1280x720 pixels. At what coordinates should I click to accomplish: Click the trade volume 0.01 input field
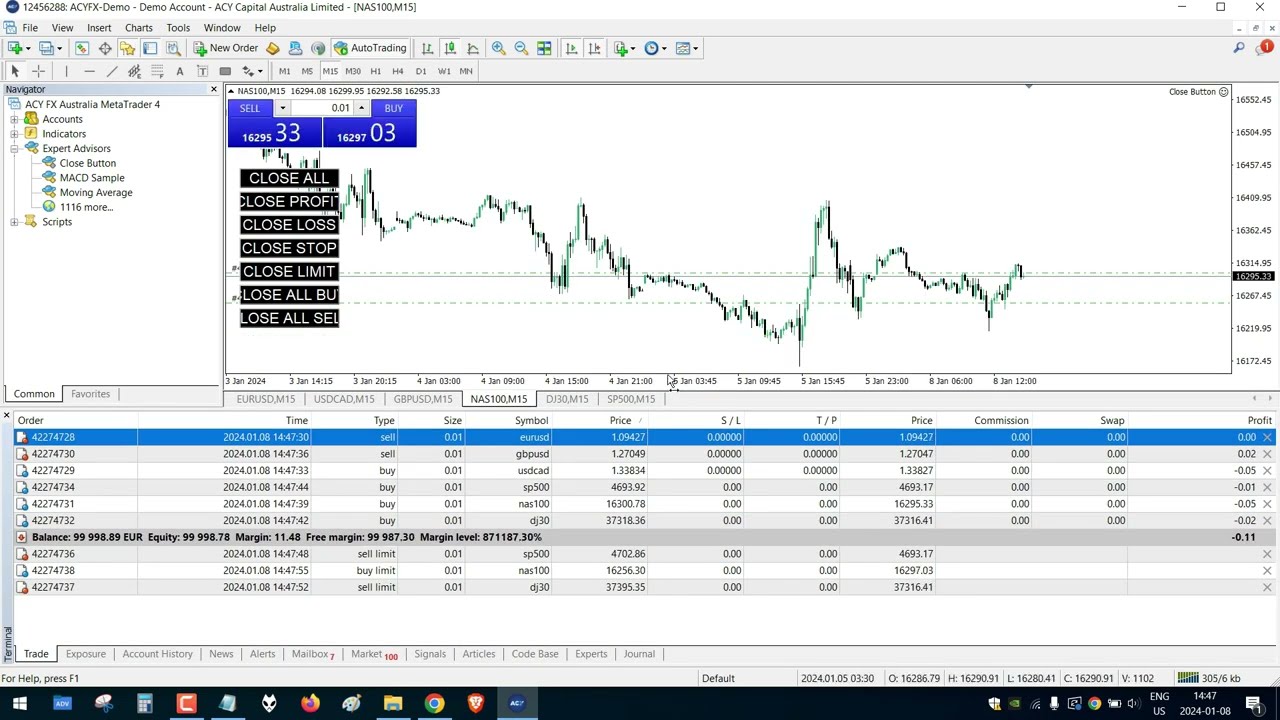point(323,108)
